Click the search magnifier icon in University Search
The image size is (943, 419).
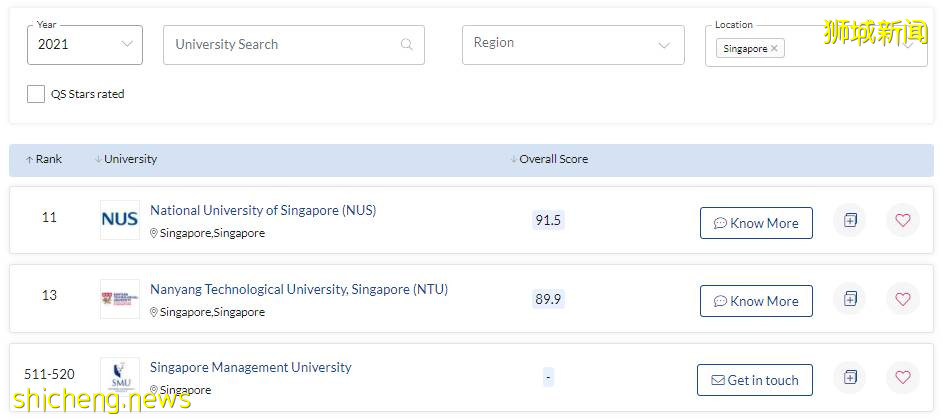click(x=406, y=45)
